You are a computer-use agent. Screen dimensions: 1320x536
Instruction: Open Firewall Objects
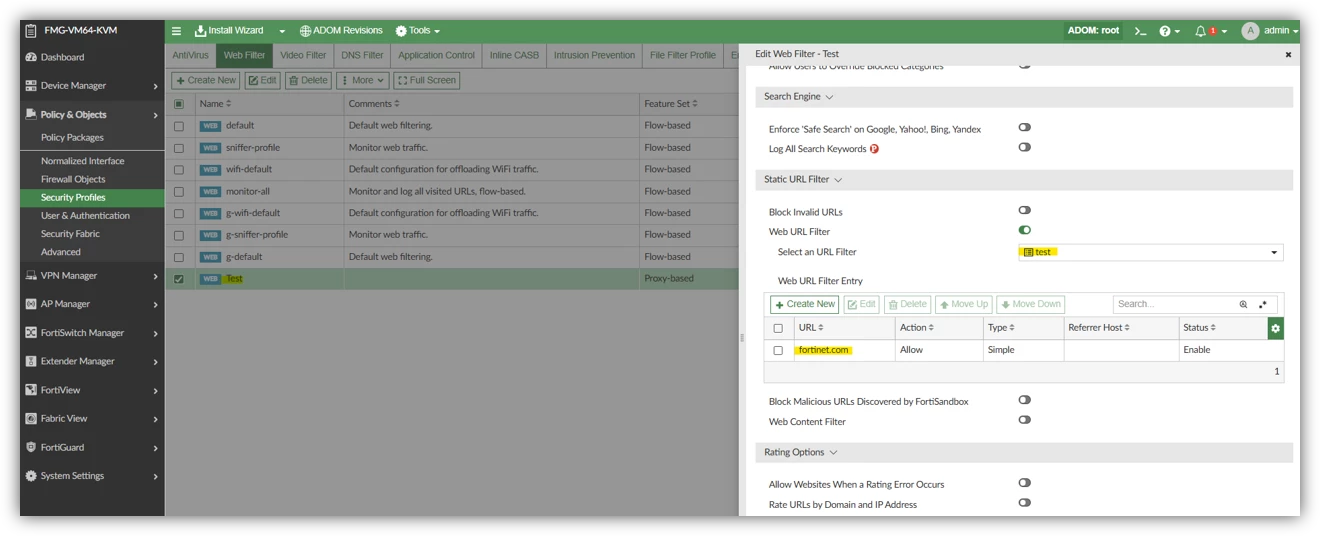pos(73,179)
